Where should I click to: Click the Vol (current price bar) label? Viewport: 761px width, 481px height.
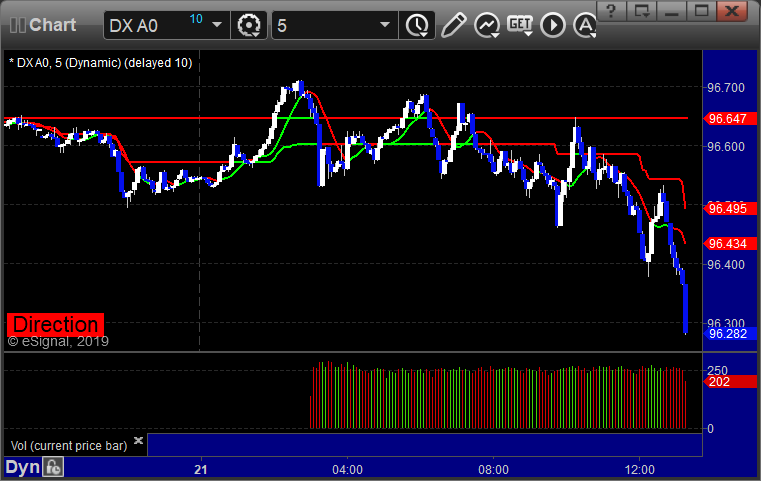[69, 446]
